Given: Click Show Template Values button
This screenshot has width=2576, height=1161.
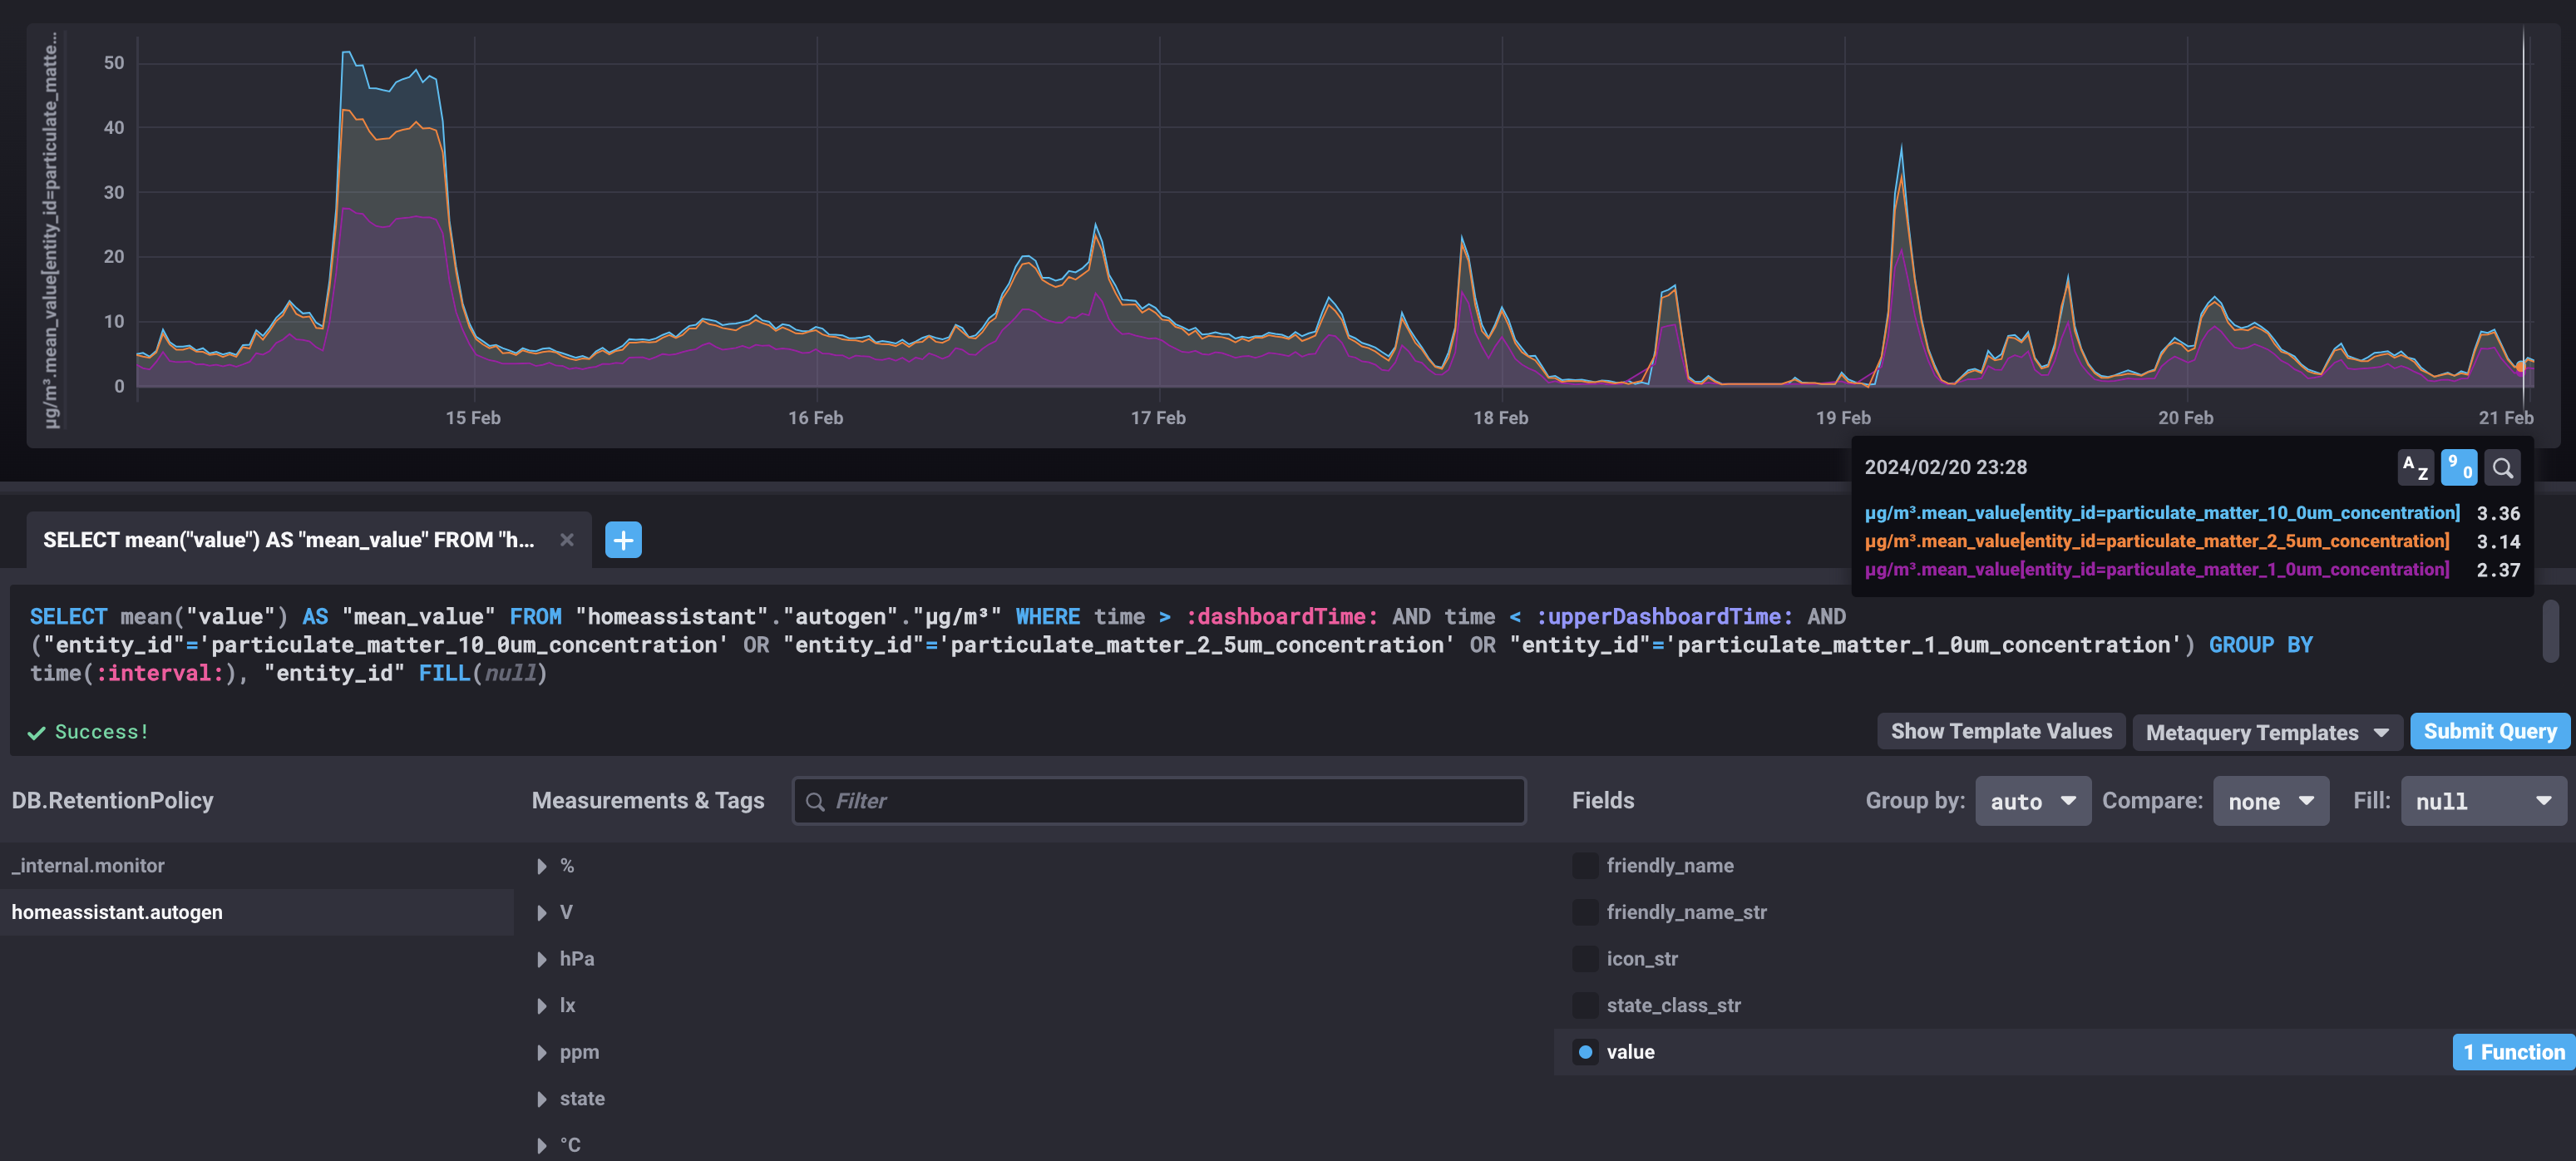Looking at the screenshot, I should coord(2001,731).
